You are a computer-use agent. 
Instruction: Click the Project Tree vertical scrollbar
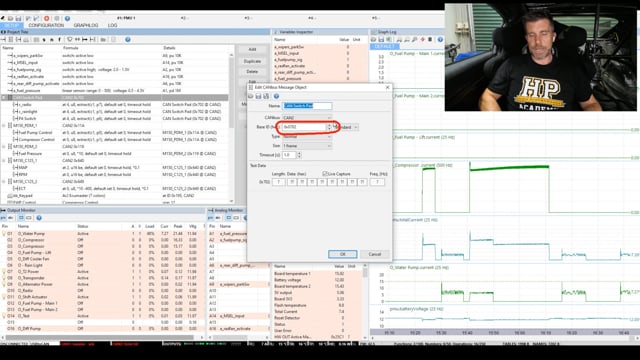click(x=231, y=127)
